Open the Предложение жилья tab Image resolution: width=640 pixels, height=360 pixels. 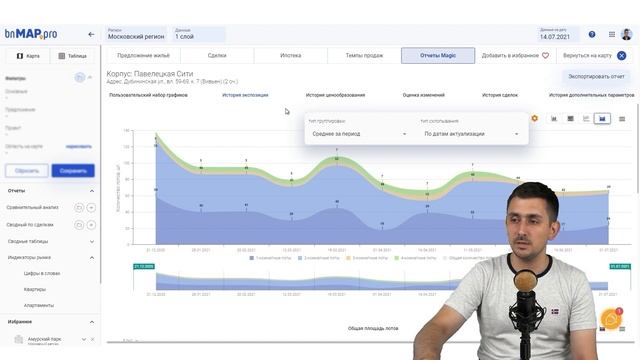tap(143, 56)
